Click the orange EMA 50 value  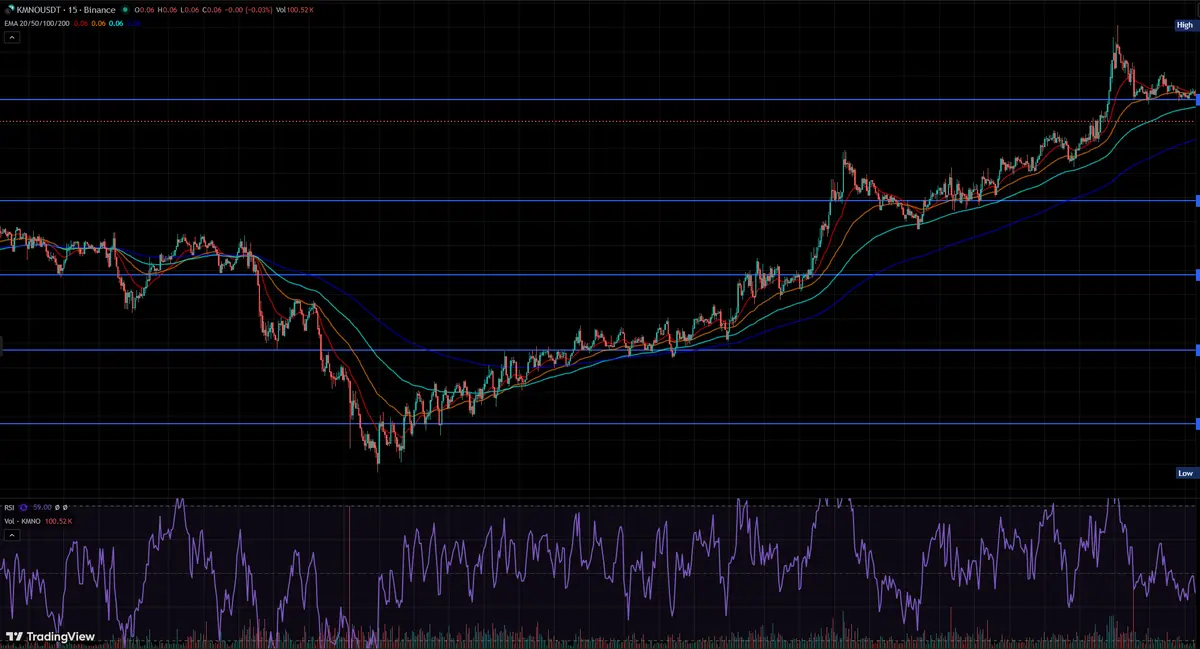point(98,23)
